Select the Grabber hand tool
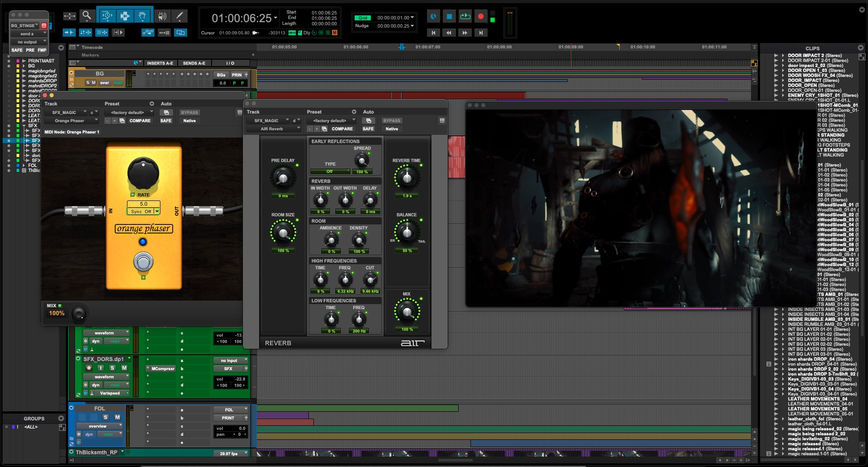The image size is (868, 467). pyautogui.click(x=142, y=15)
